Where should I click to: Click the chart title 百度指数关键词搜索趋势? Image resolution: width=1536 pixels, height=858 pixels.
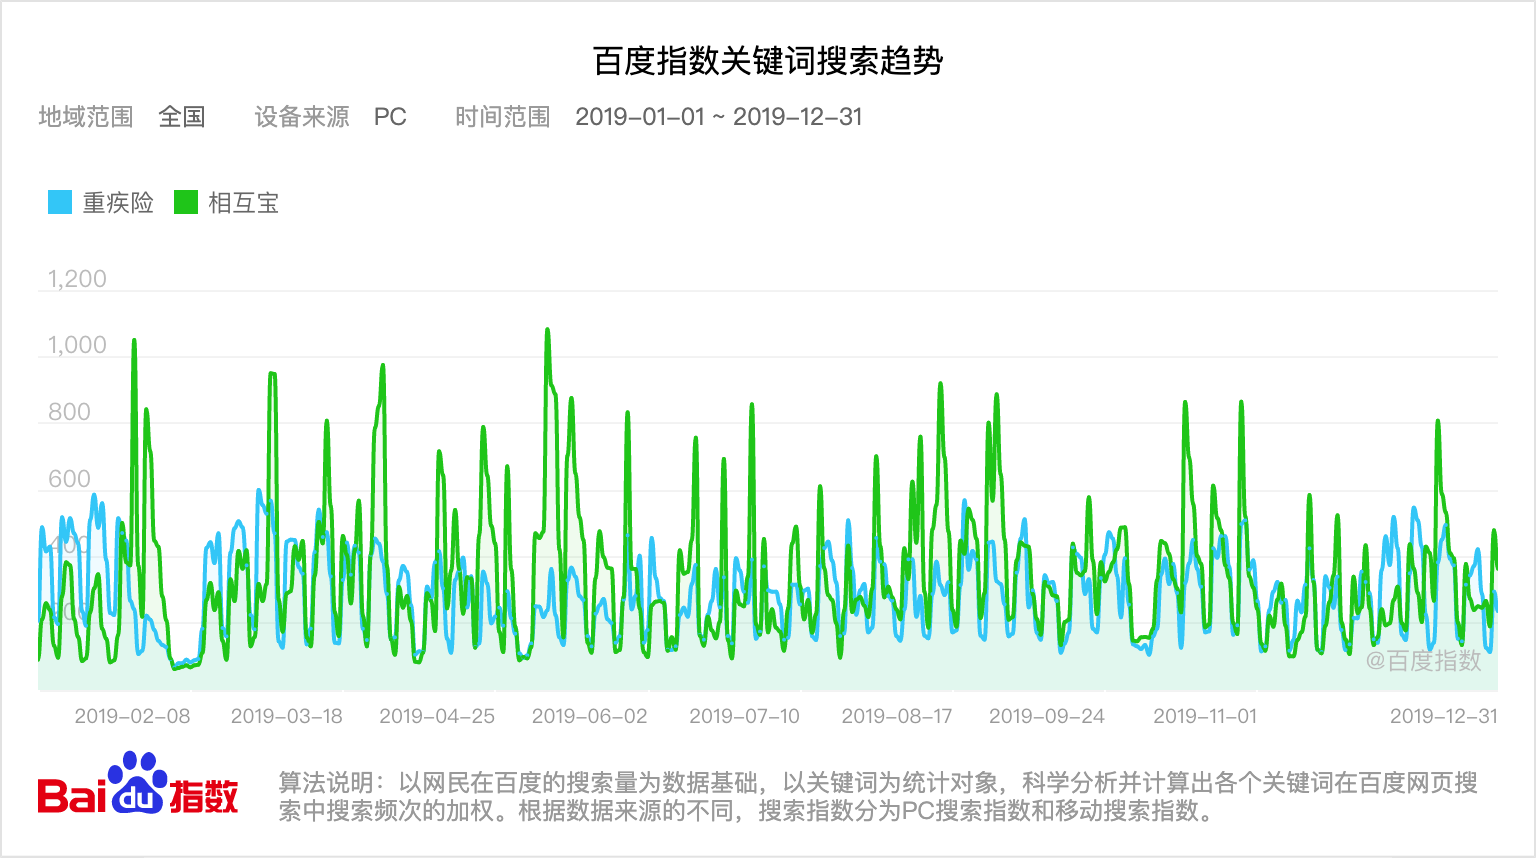coord(768,57)
